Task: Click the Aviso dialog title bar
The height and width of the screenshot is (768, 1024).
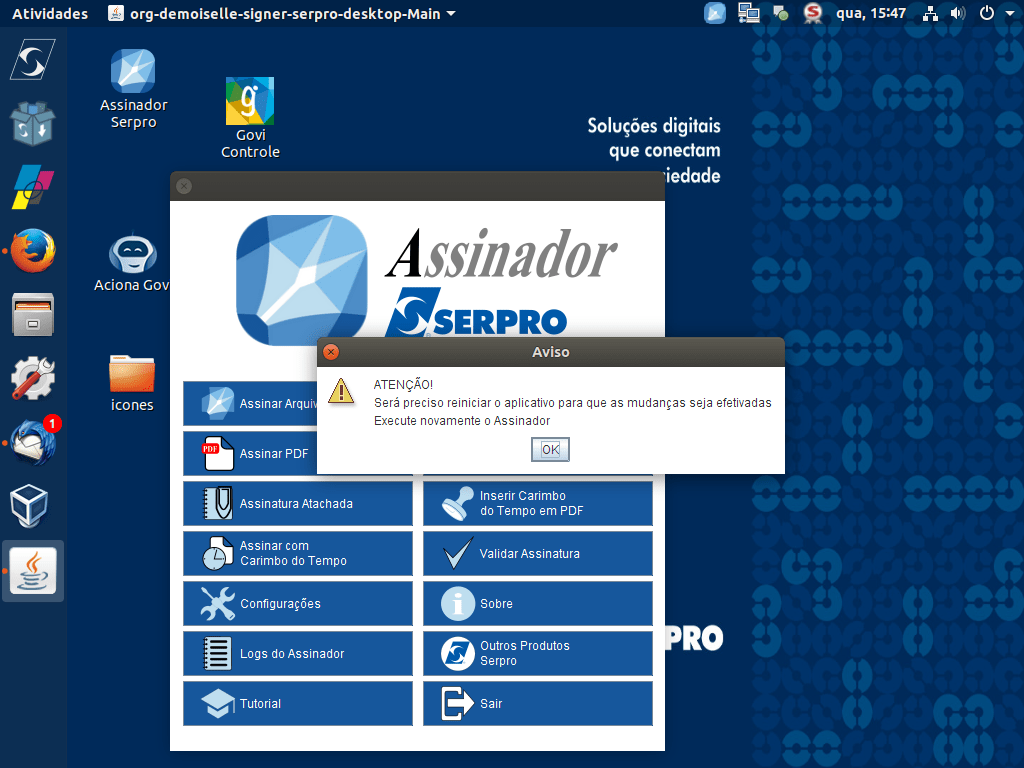Action: (x=551, y=352)
